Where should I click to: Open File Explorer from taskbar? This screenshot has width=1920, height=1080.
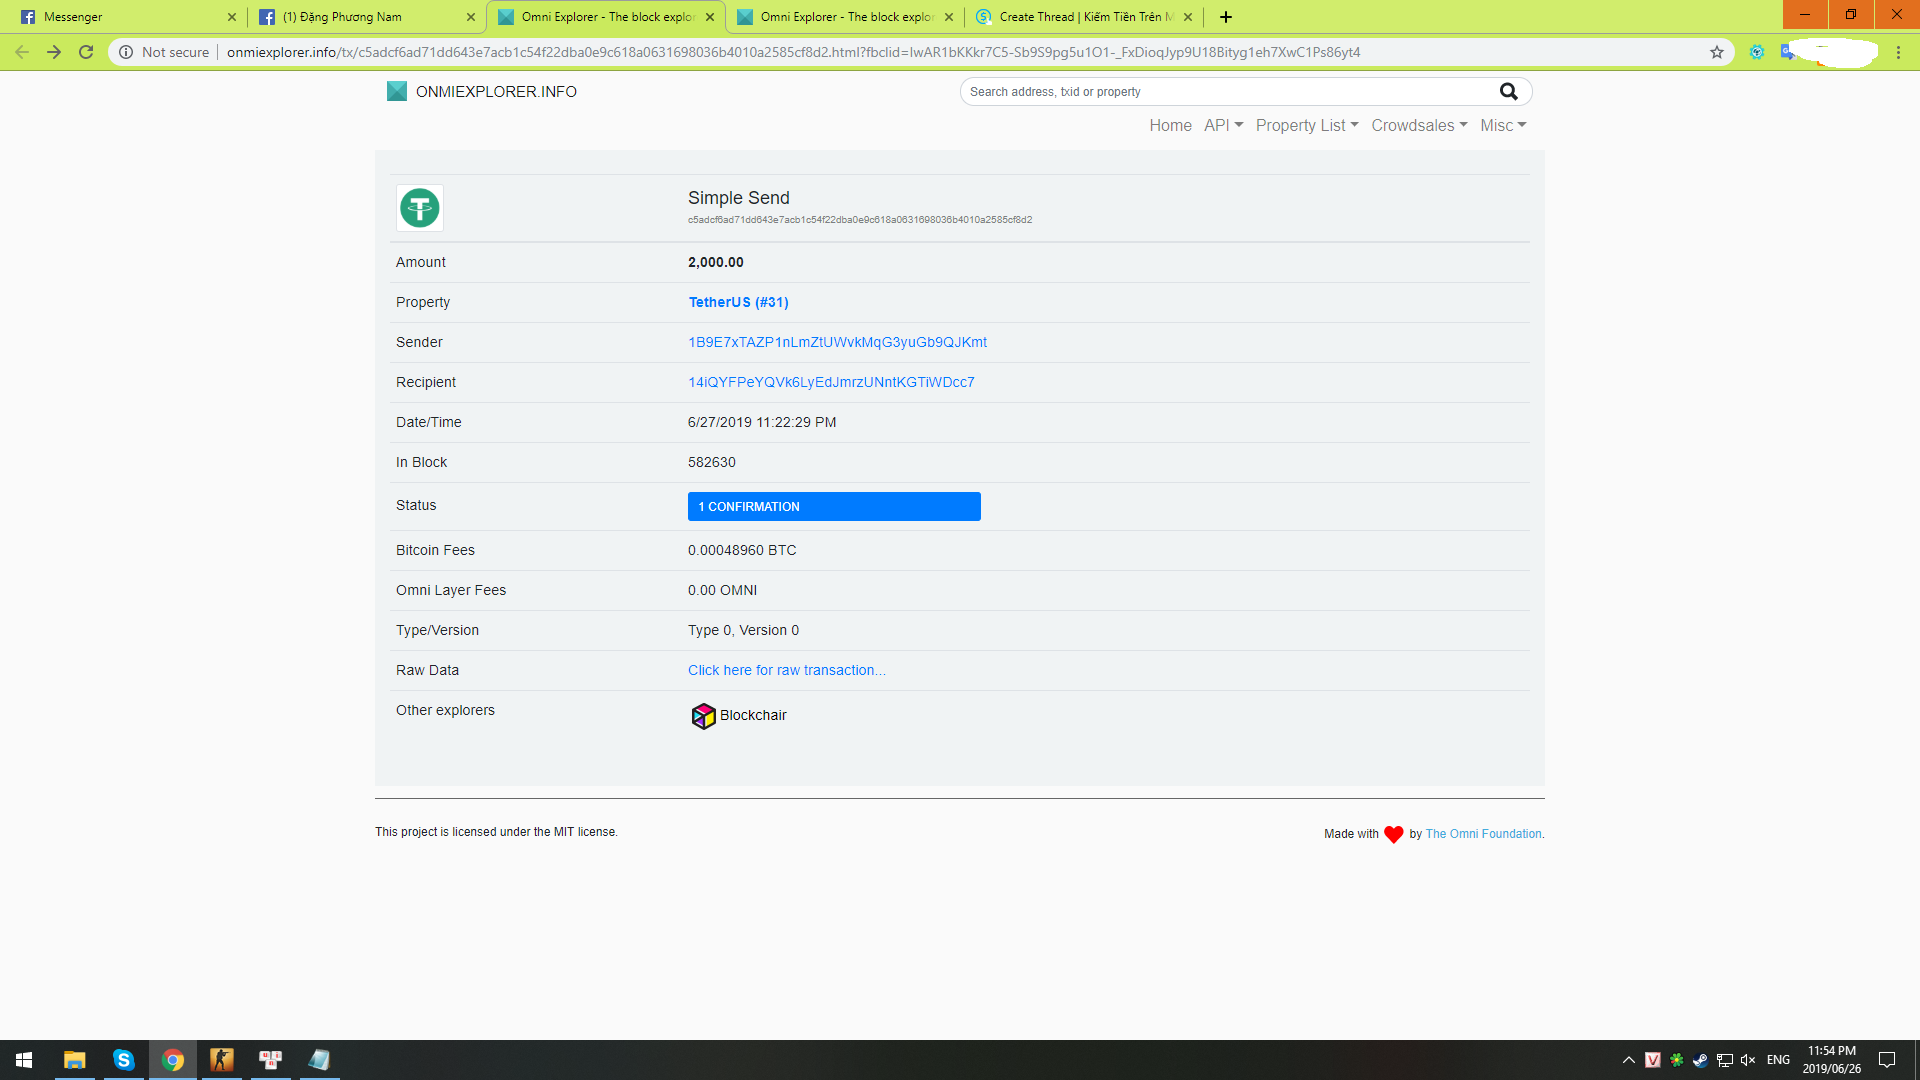pyautogui.click(x=74, y=1060)
